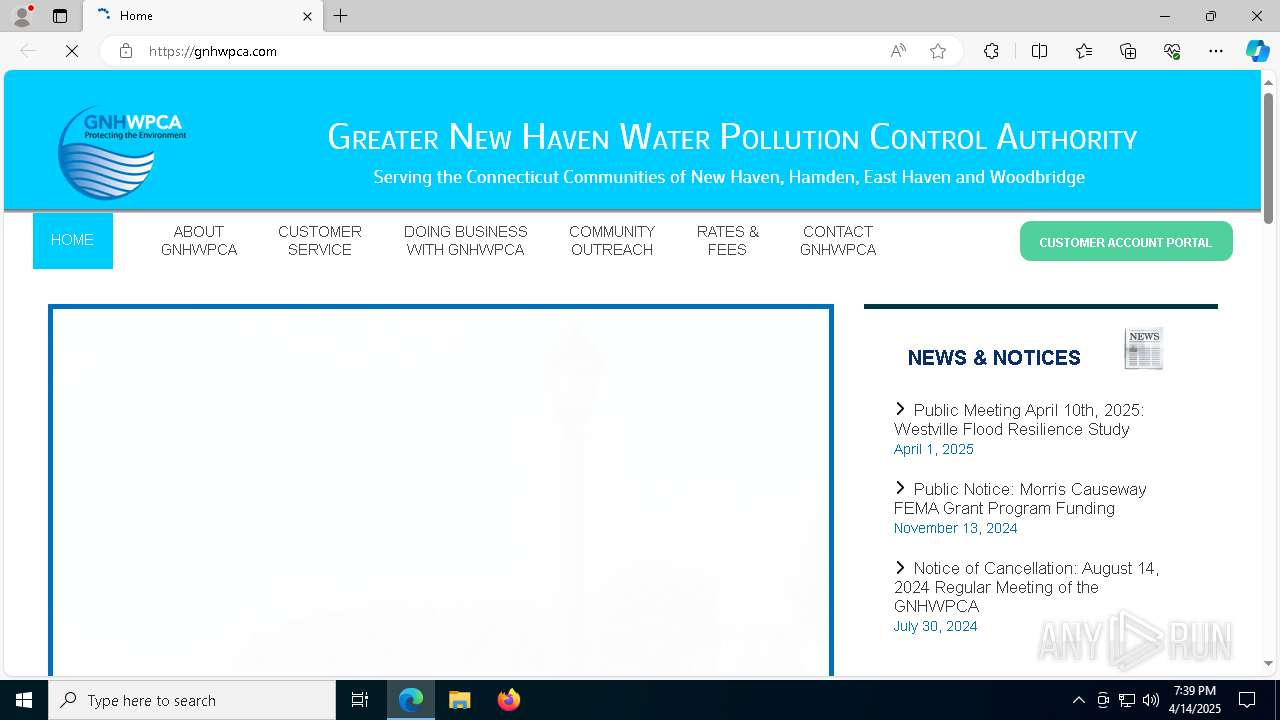Open Collections icon

[1128, 51]
